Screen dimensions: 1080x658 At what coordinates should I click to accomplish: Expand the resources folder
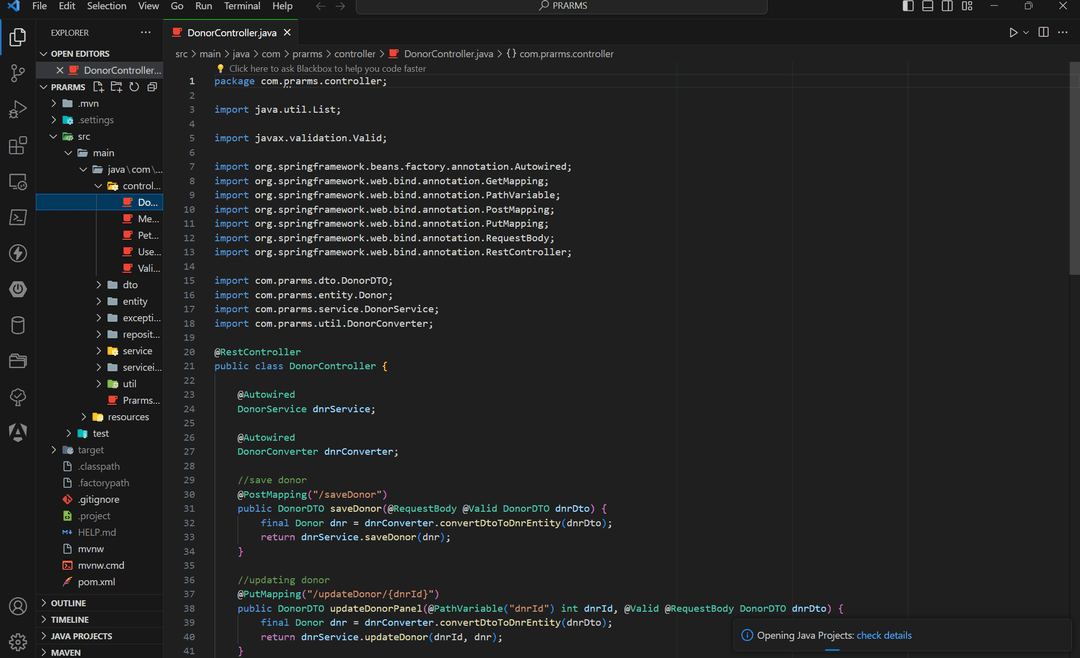point(127,417)
